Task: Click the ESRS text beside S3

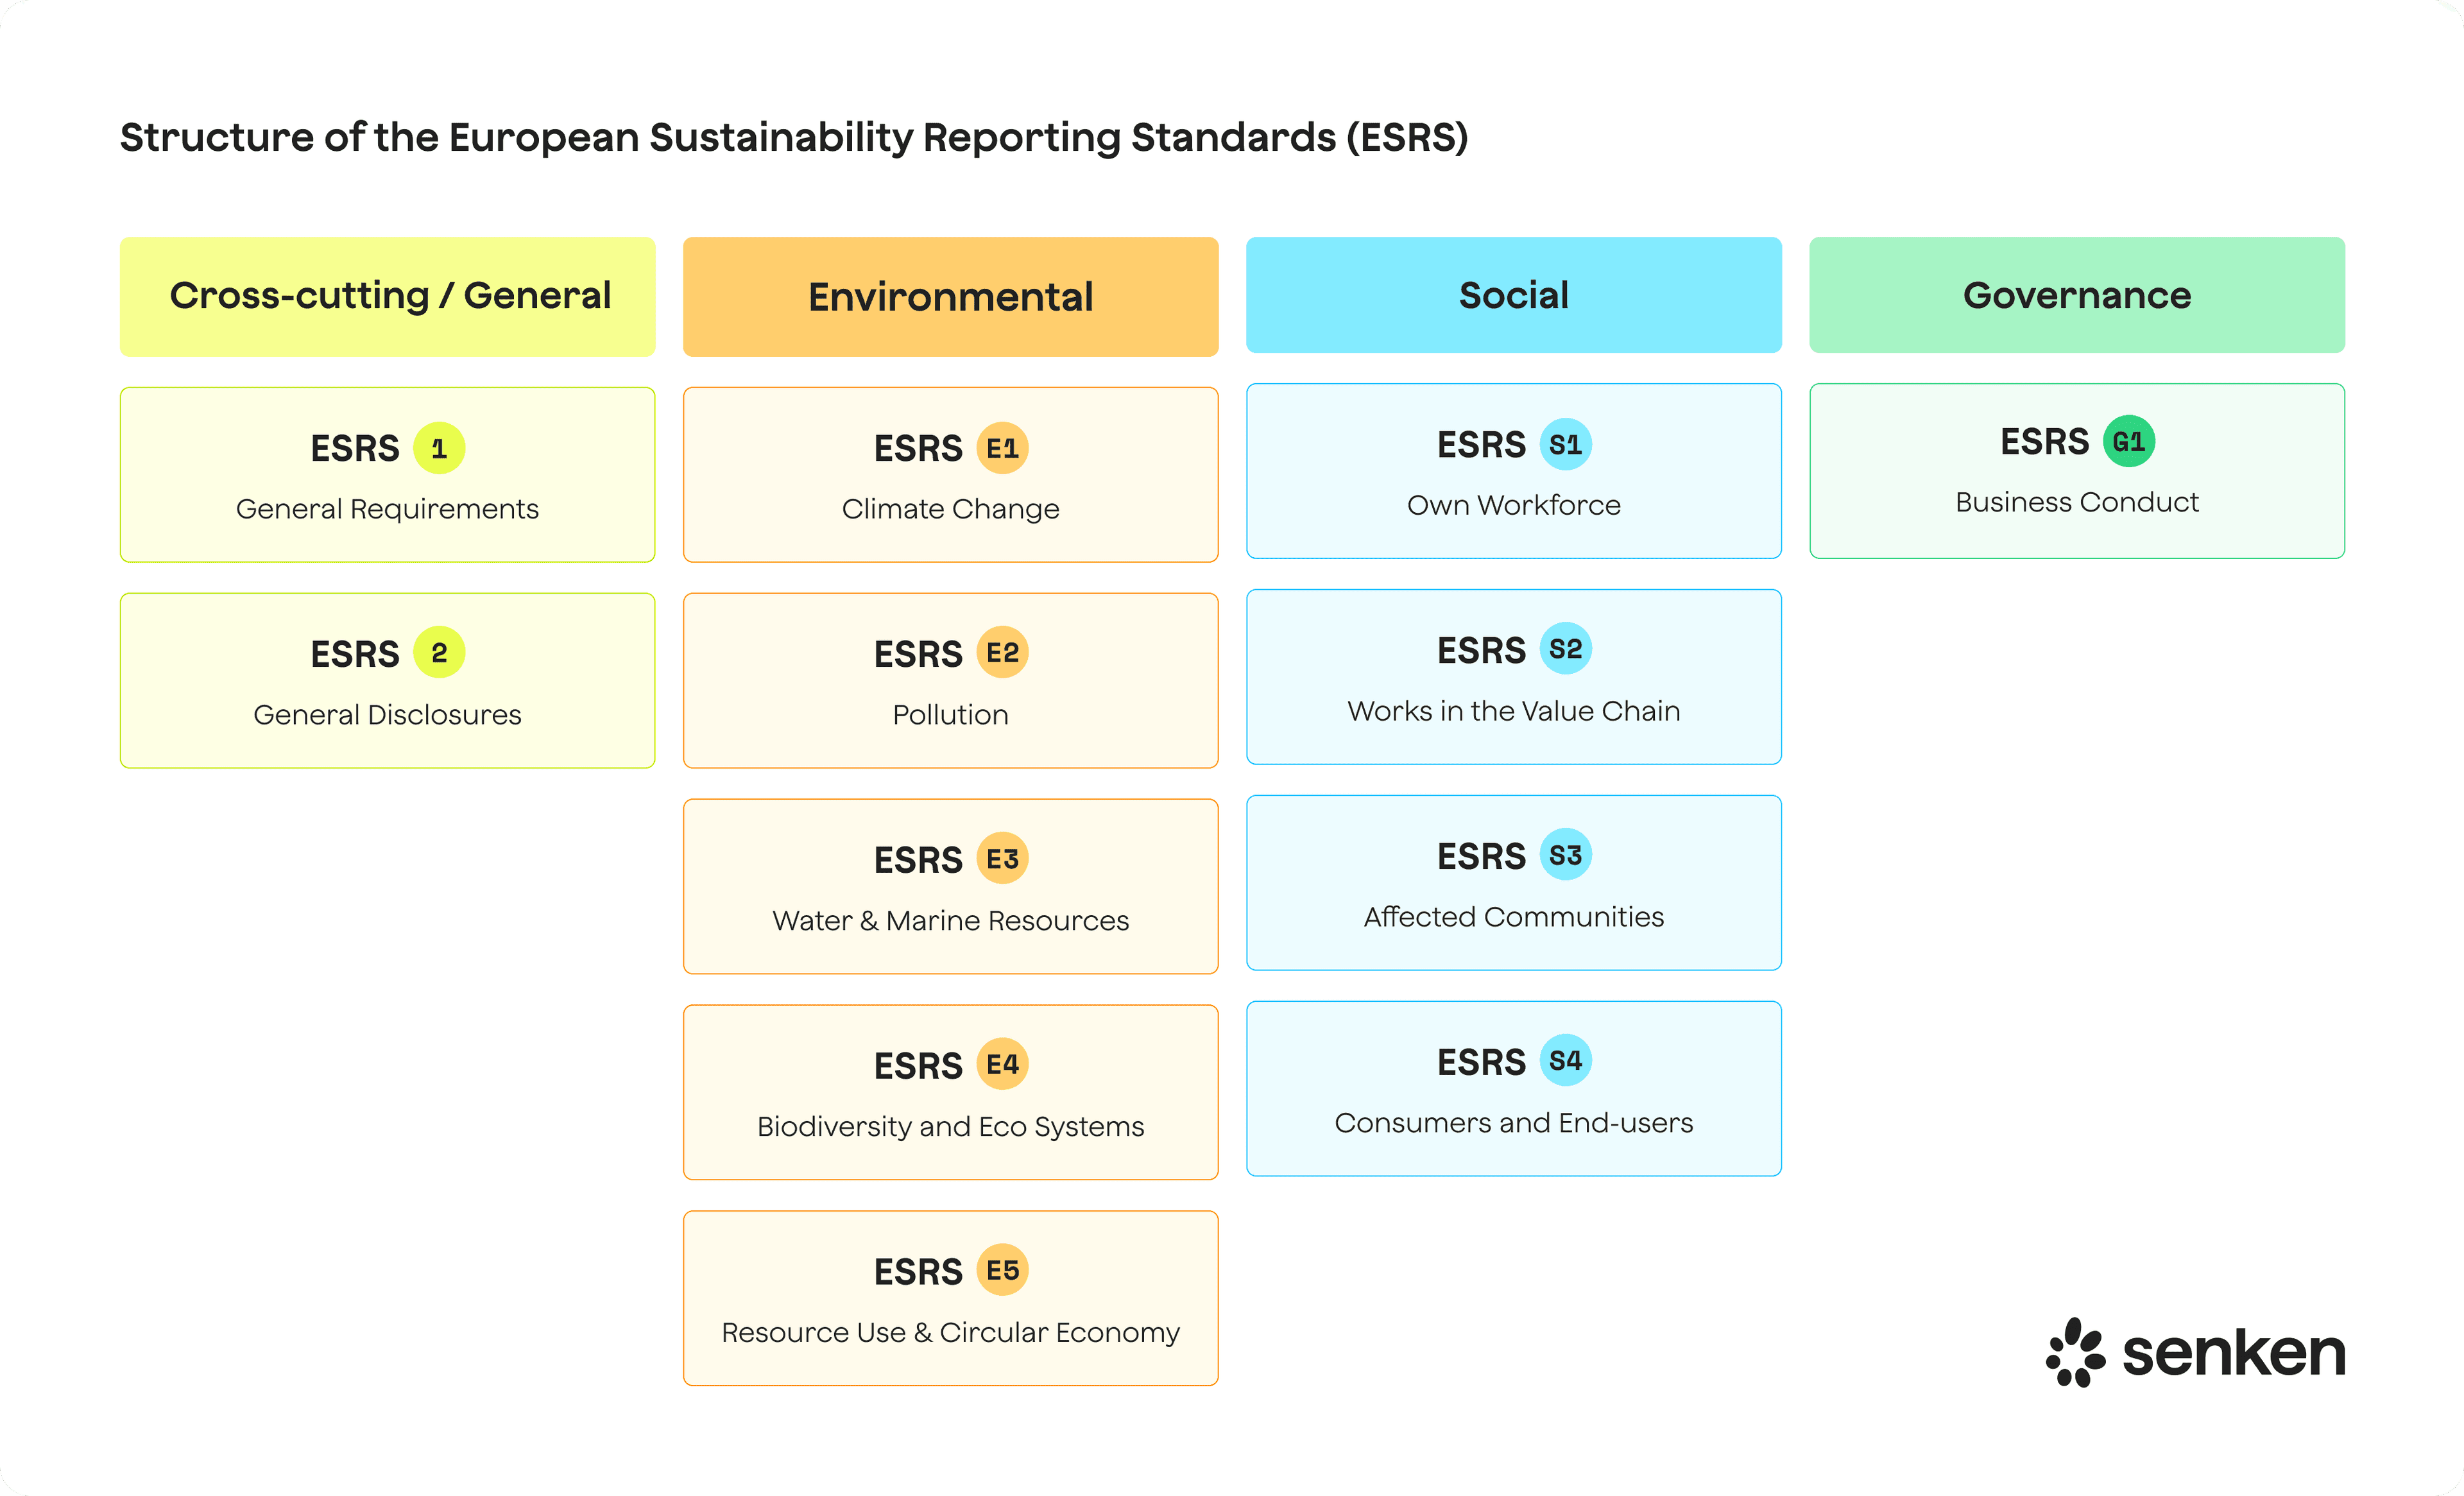Action: (x=1481, y=856)
